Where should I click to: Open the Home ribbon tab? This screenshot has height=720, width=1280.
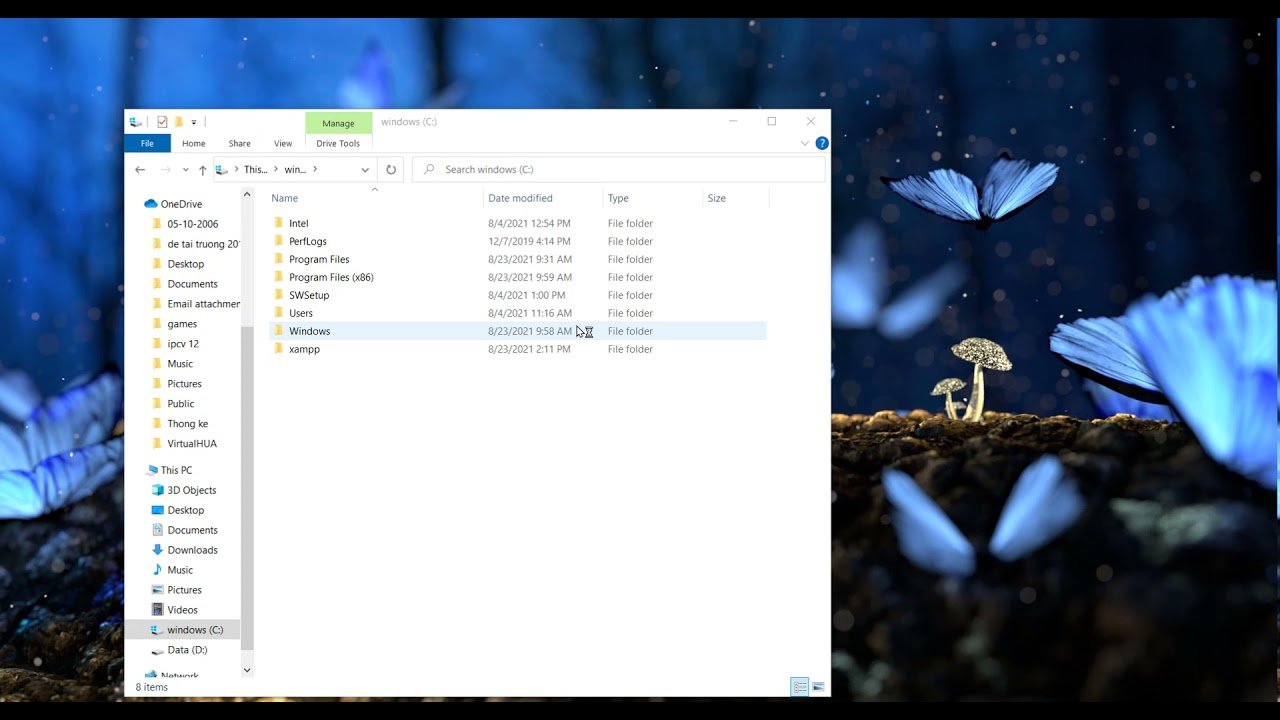[193, 144]
